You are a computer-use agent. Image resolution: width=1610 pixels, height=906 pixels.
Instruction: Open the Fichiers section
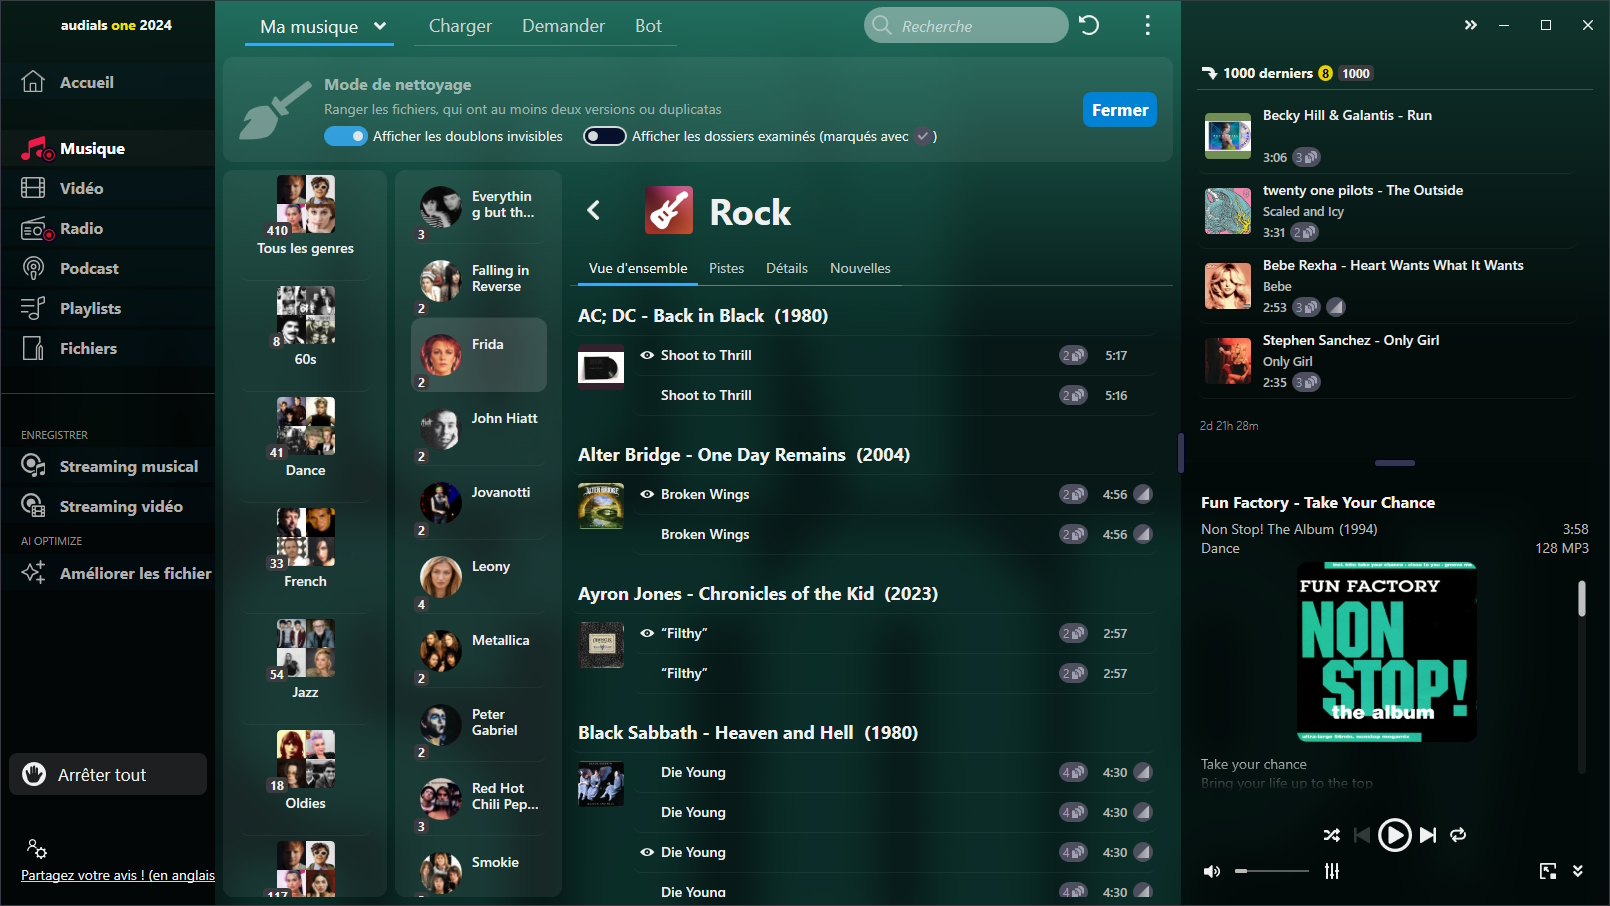pyautogui.click(x=107, y=348)
